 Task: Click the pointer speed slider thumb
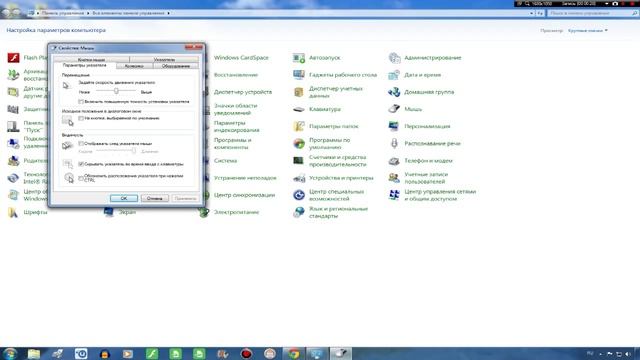tap(116, 91)
